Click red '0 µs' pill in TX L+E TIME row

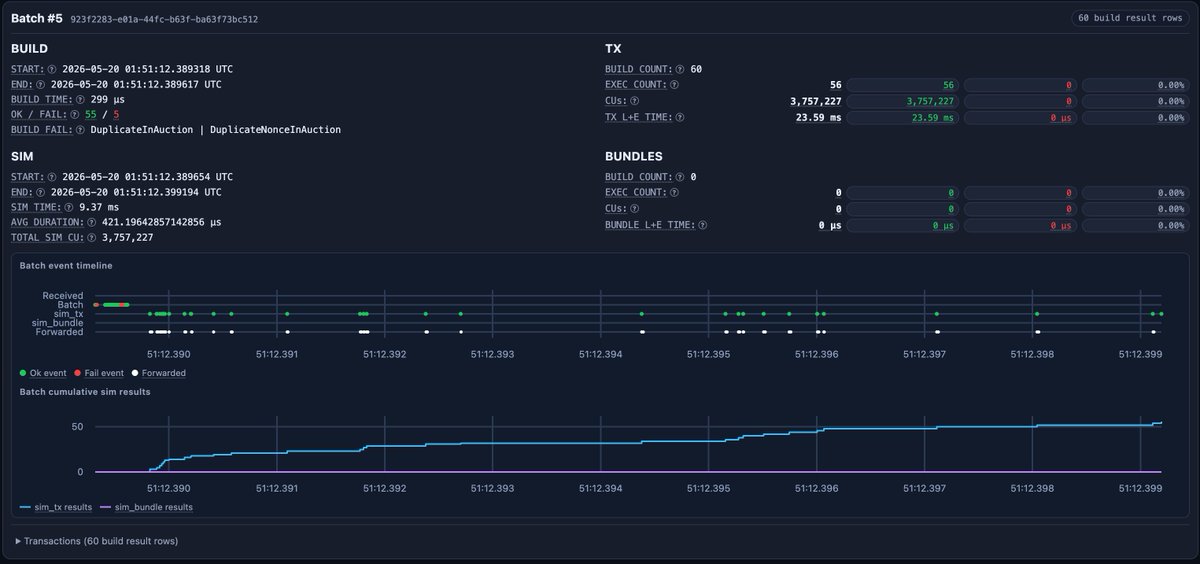(1020, 117)
